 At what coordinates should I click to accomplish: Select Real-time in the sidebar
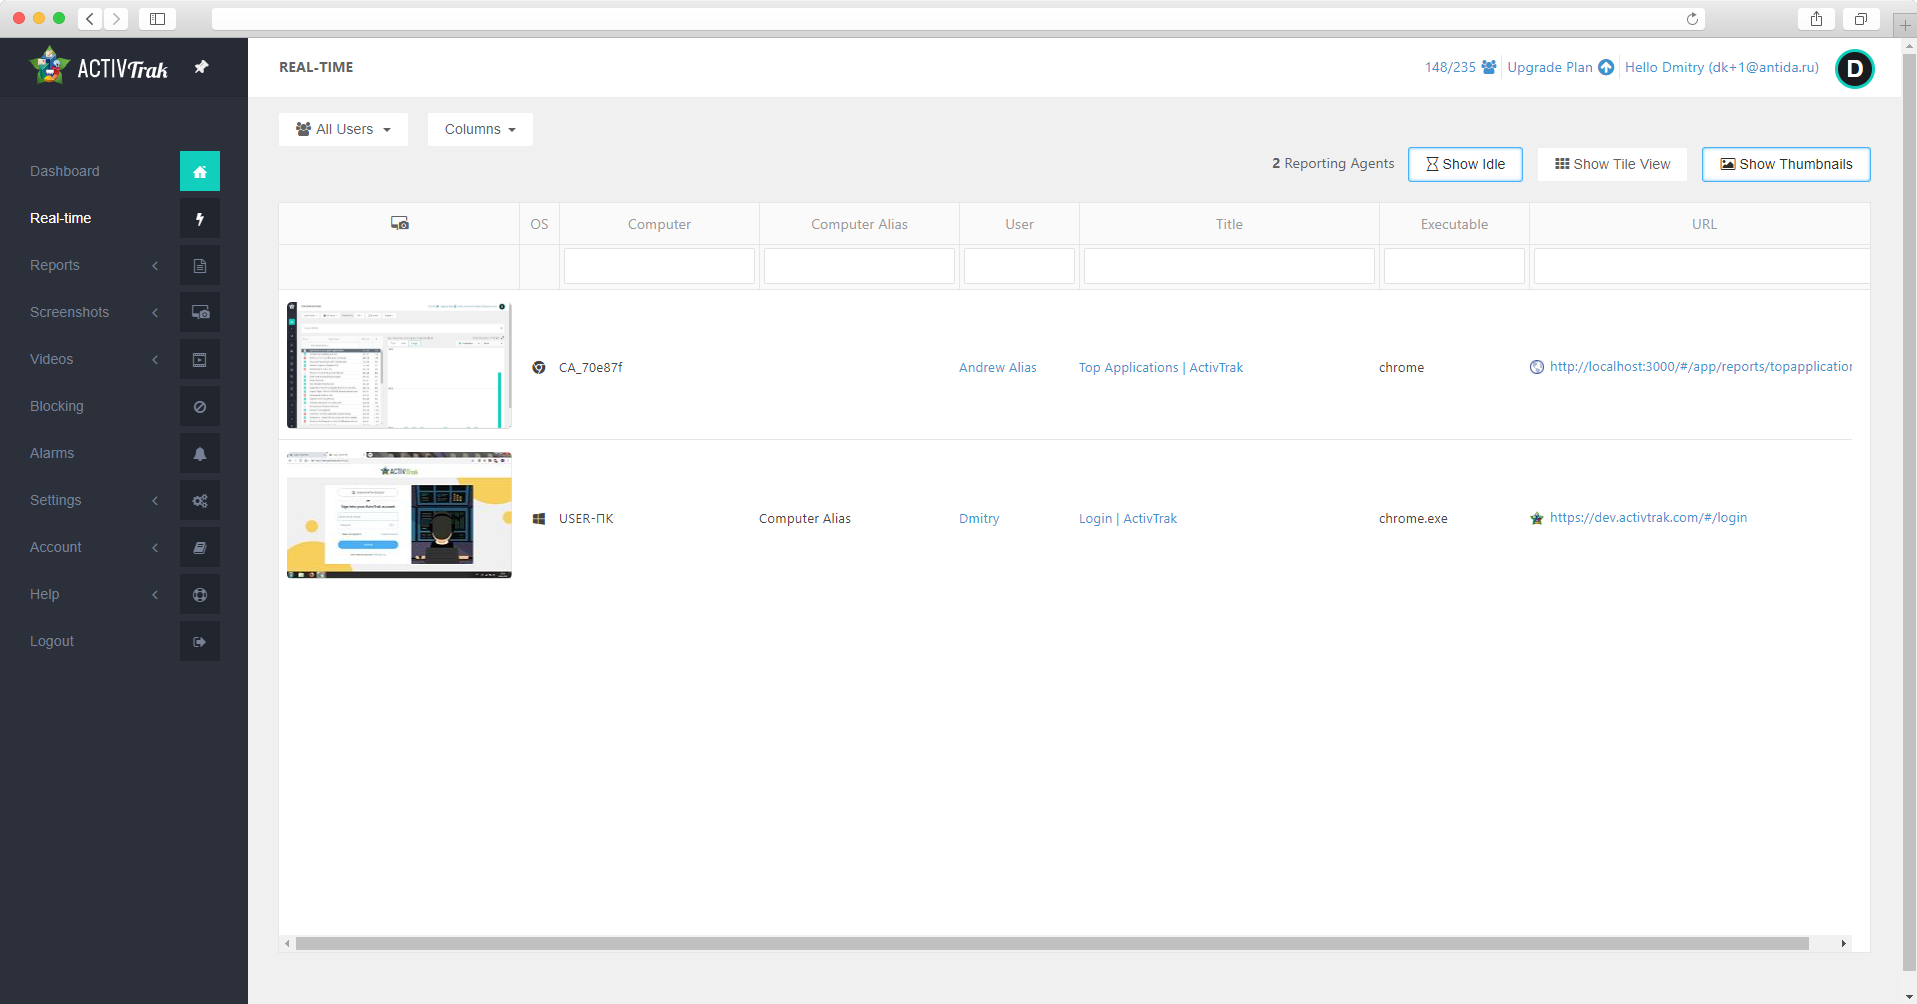coord(61,218)
